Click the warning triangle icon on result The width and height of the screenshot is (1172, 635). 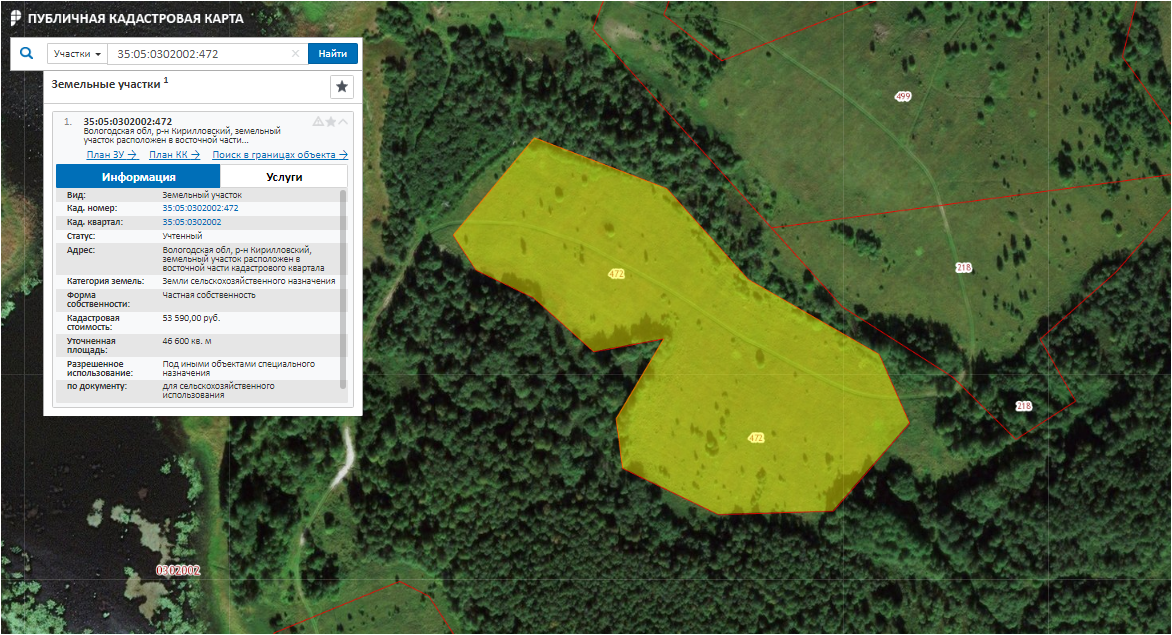(318, 121)
